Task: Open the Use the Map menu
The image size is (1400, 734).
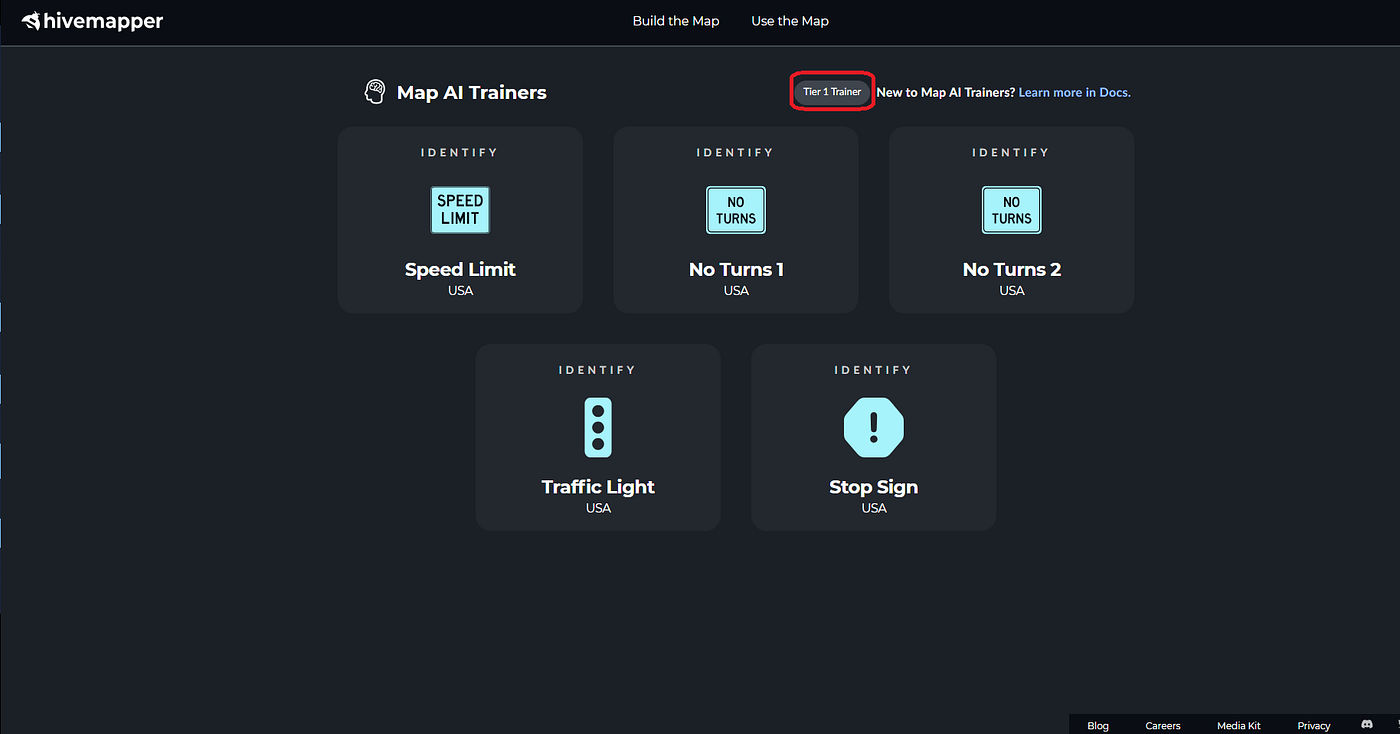Action: coord(790,21)
